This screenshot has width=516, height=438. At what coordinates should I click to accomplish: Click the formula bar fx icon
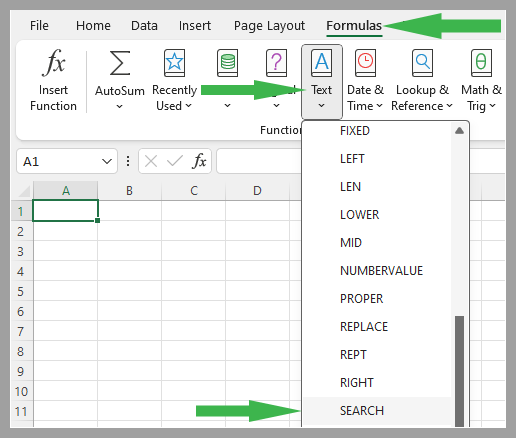[x=199, y=161]
